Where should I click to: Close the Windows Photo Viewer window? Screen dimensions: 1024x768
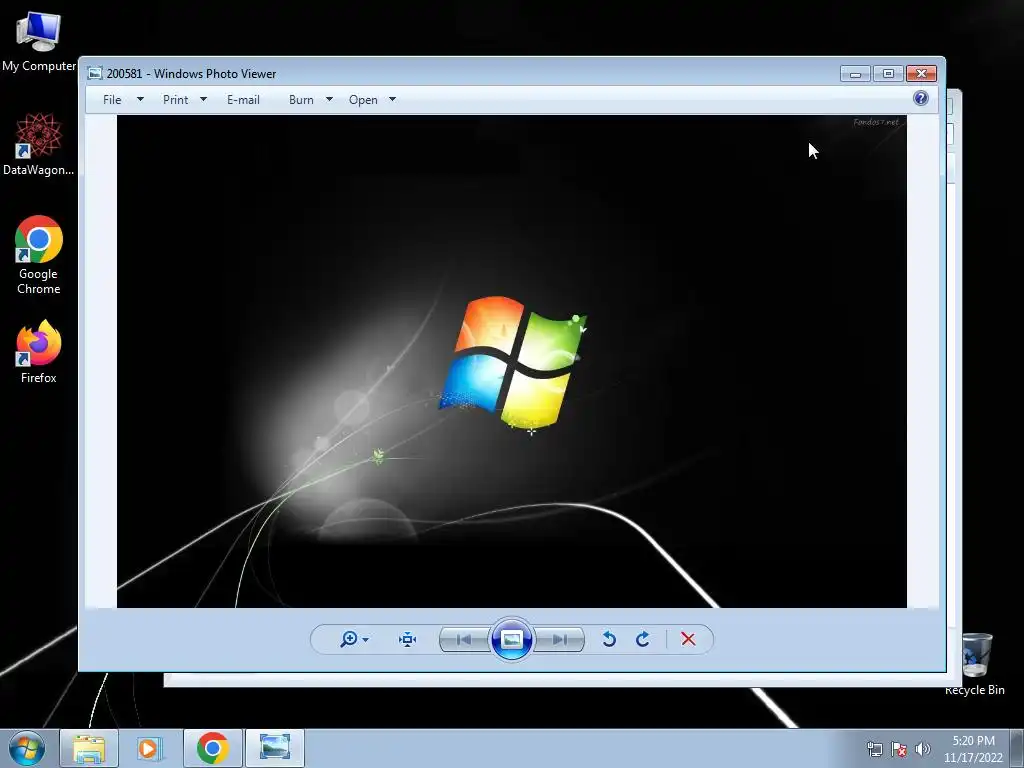pyautogui.click(x=921, y=74)
